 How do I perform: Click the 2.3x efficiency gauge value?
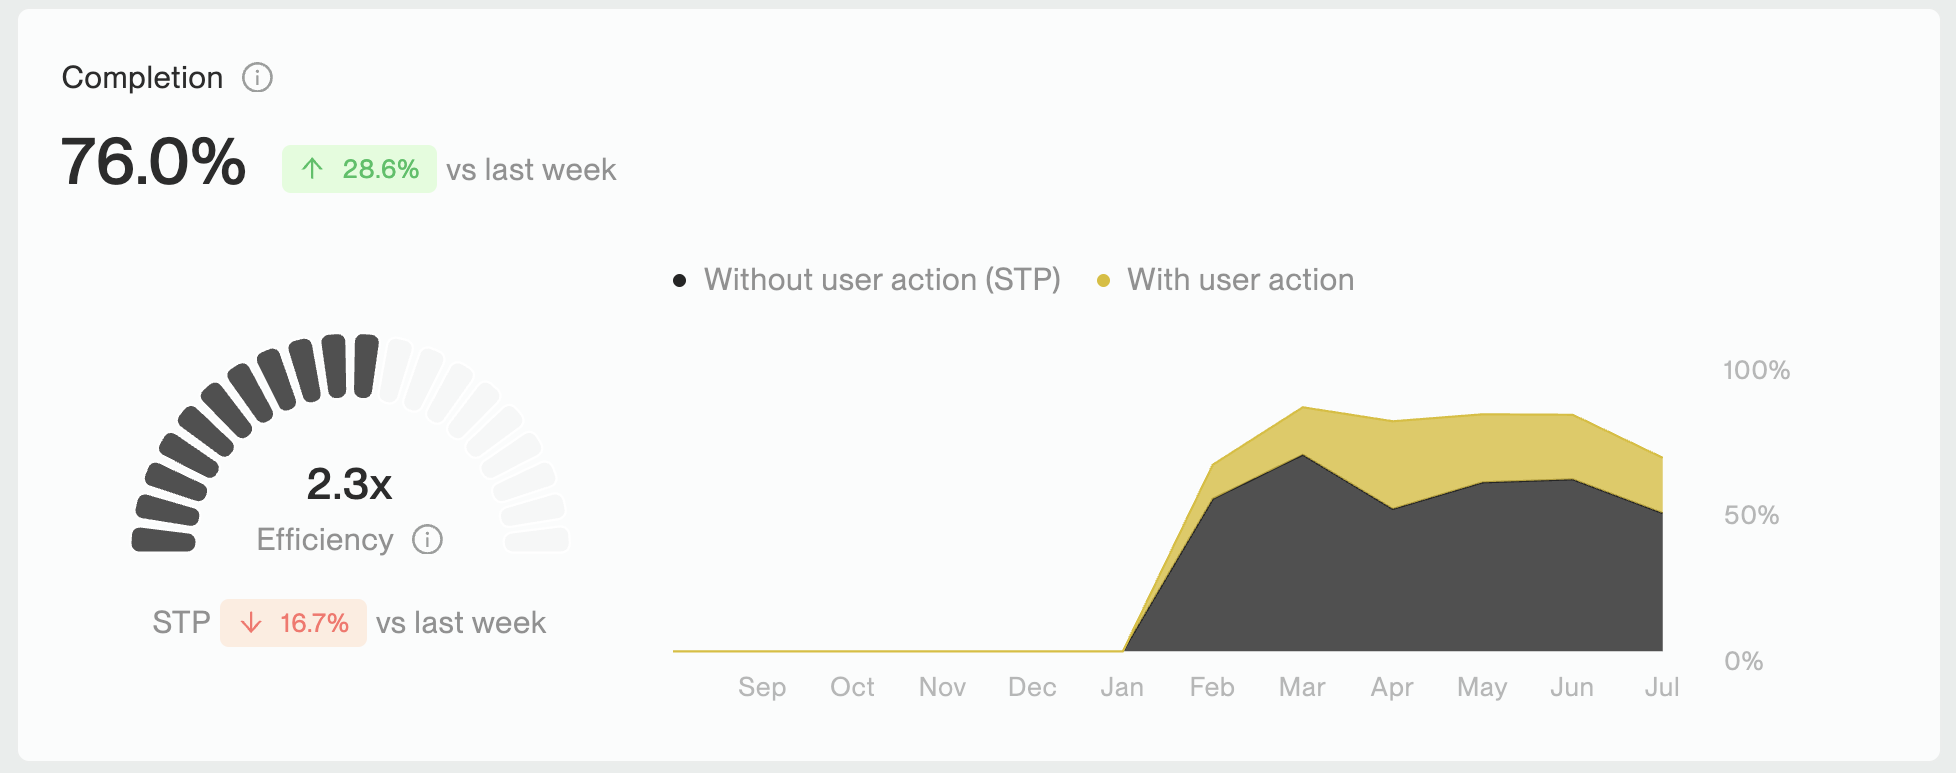pos(349,484)
